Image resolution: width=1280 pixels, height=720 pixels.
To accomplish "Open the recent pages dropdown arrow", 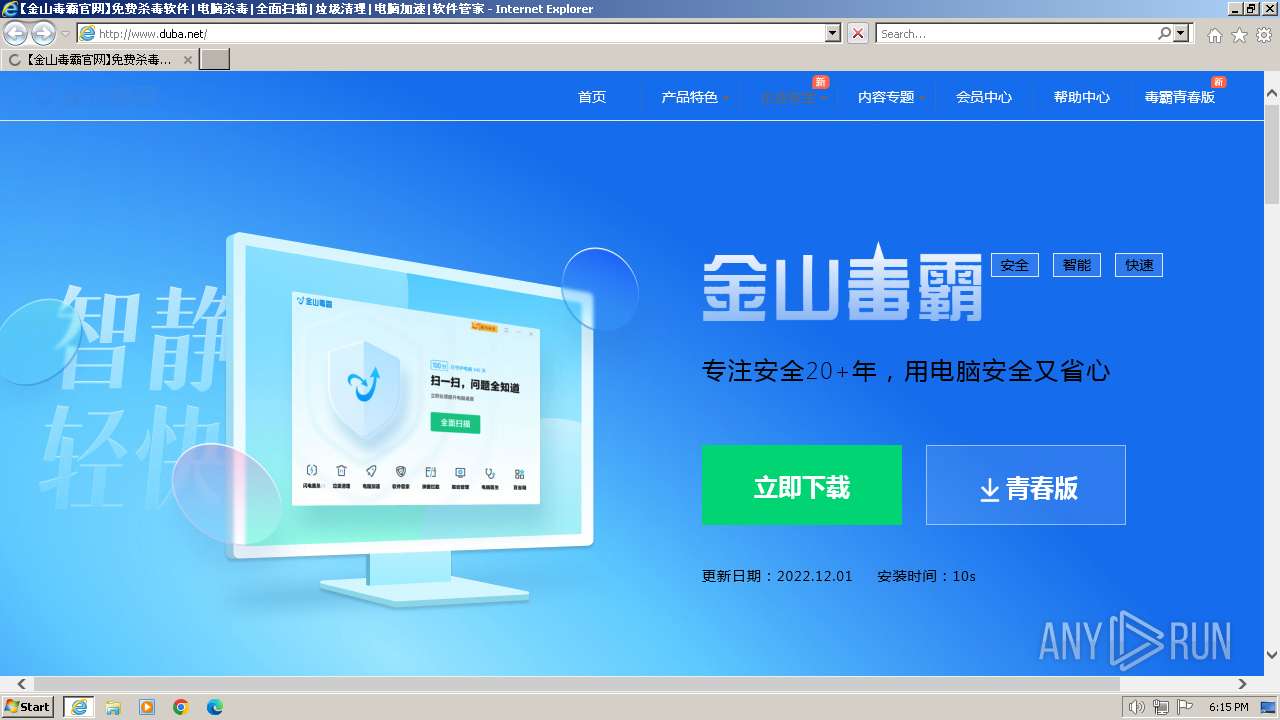I will coord(65,34).
